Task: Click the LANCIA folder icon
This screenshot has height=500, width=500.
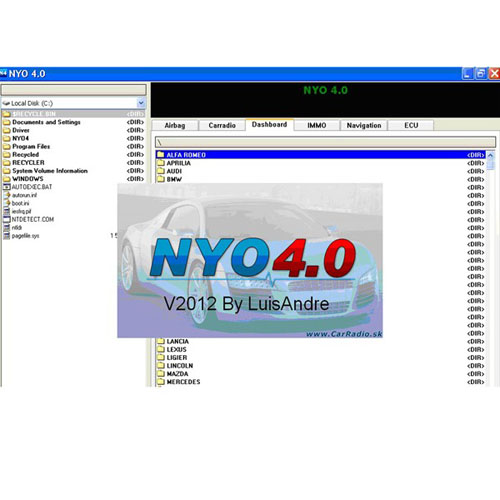Action: 161,341
